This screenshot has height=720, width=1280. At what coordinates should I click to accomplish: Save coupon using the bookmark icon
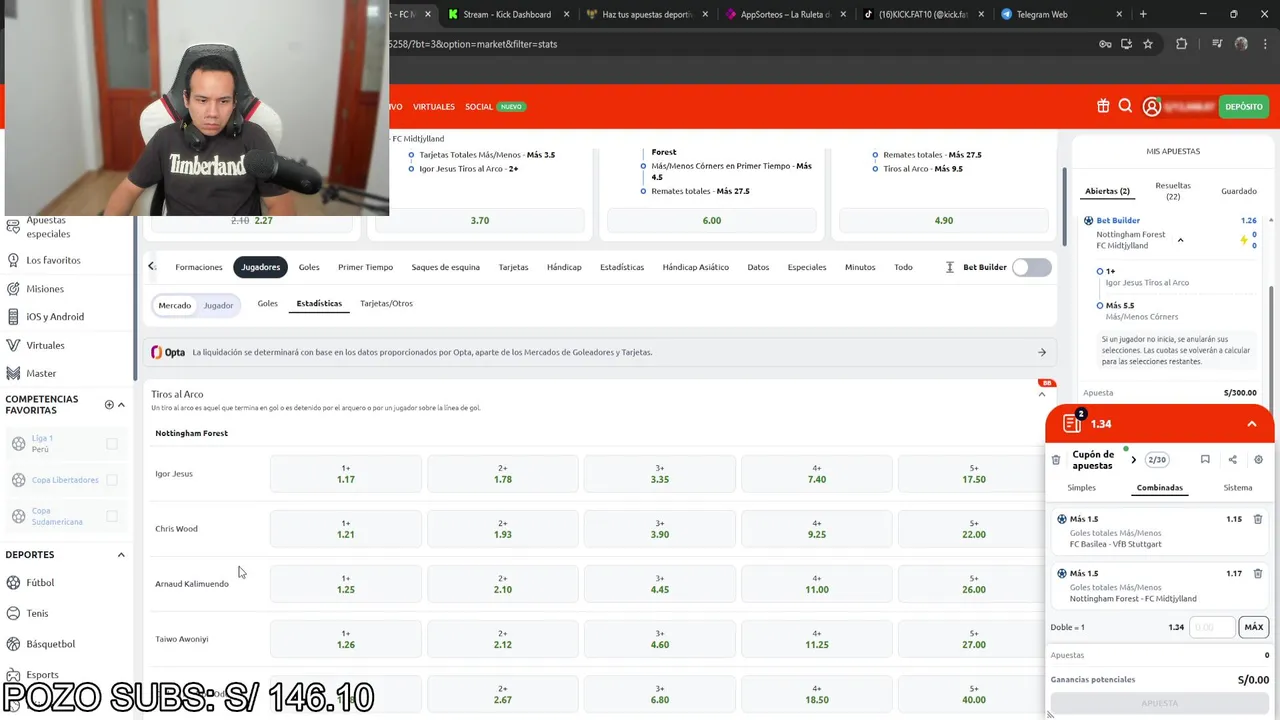coord(1205,460)
